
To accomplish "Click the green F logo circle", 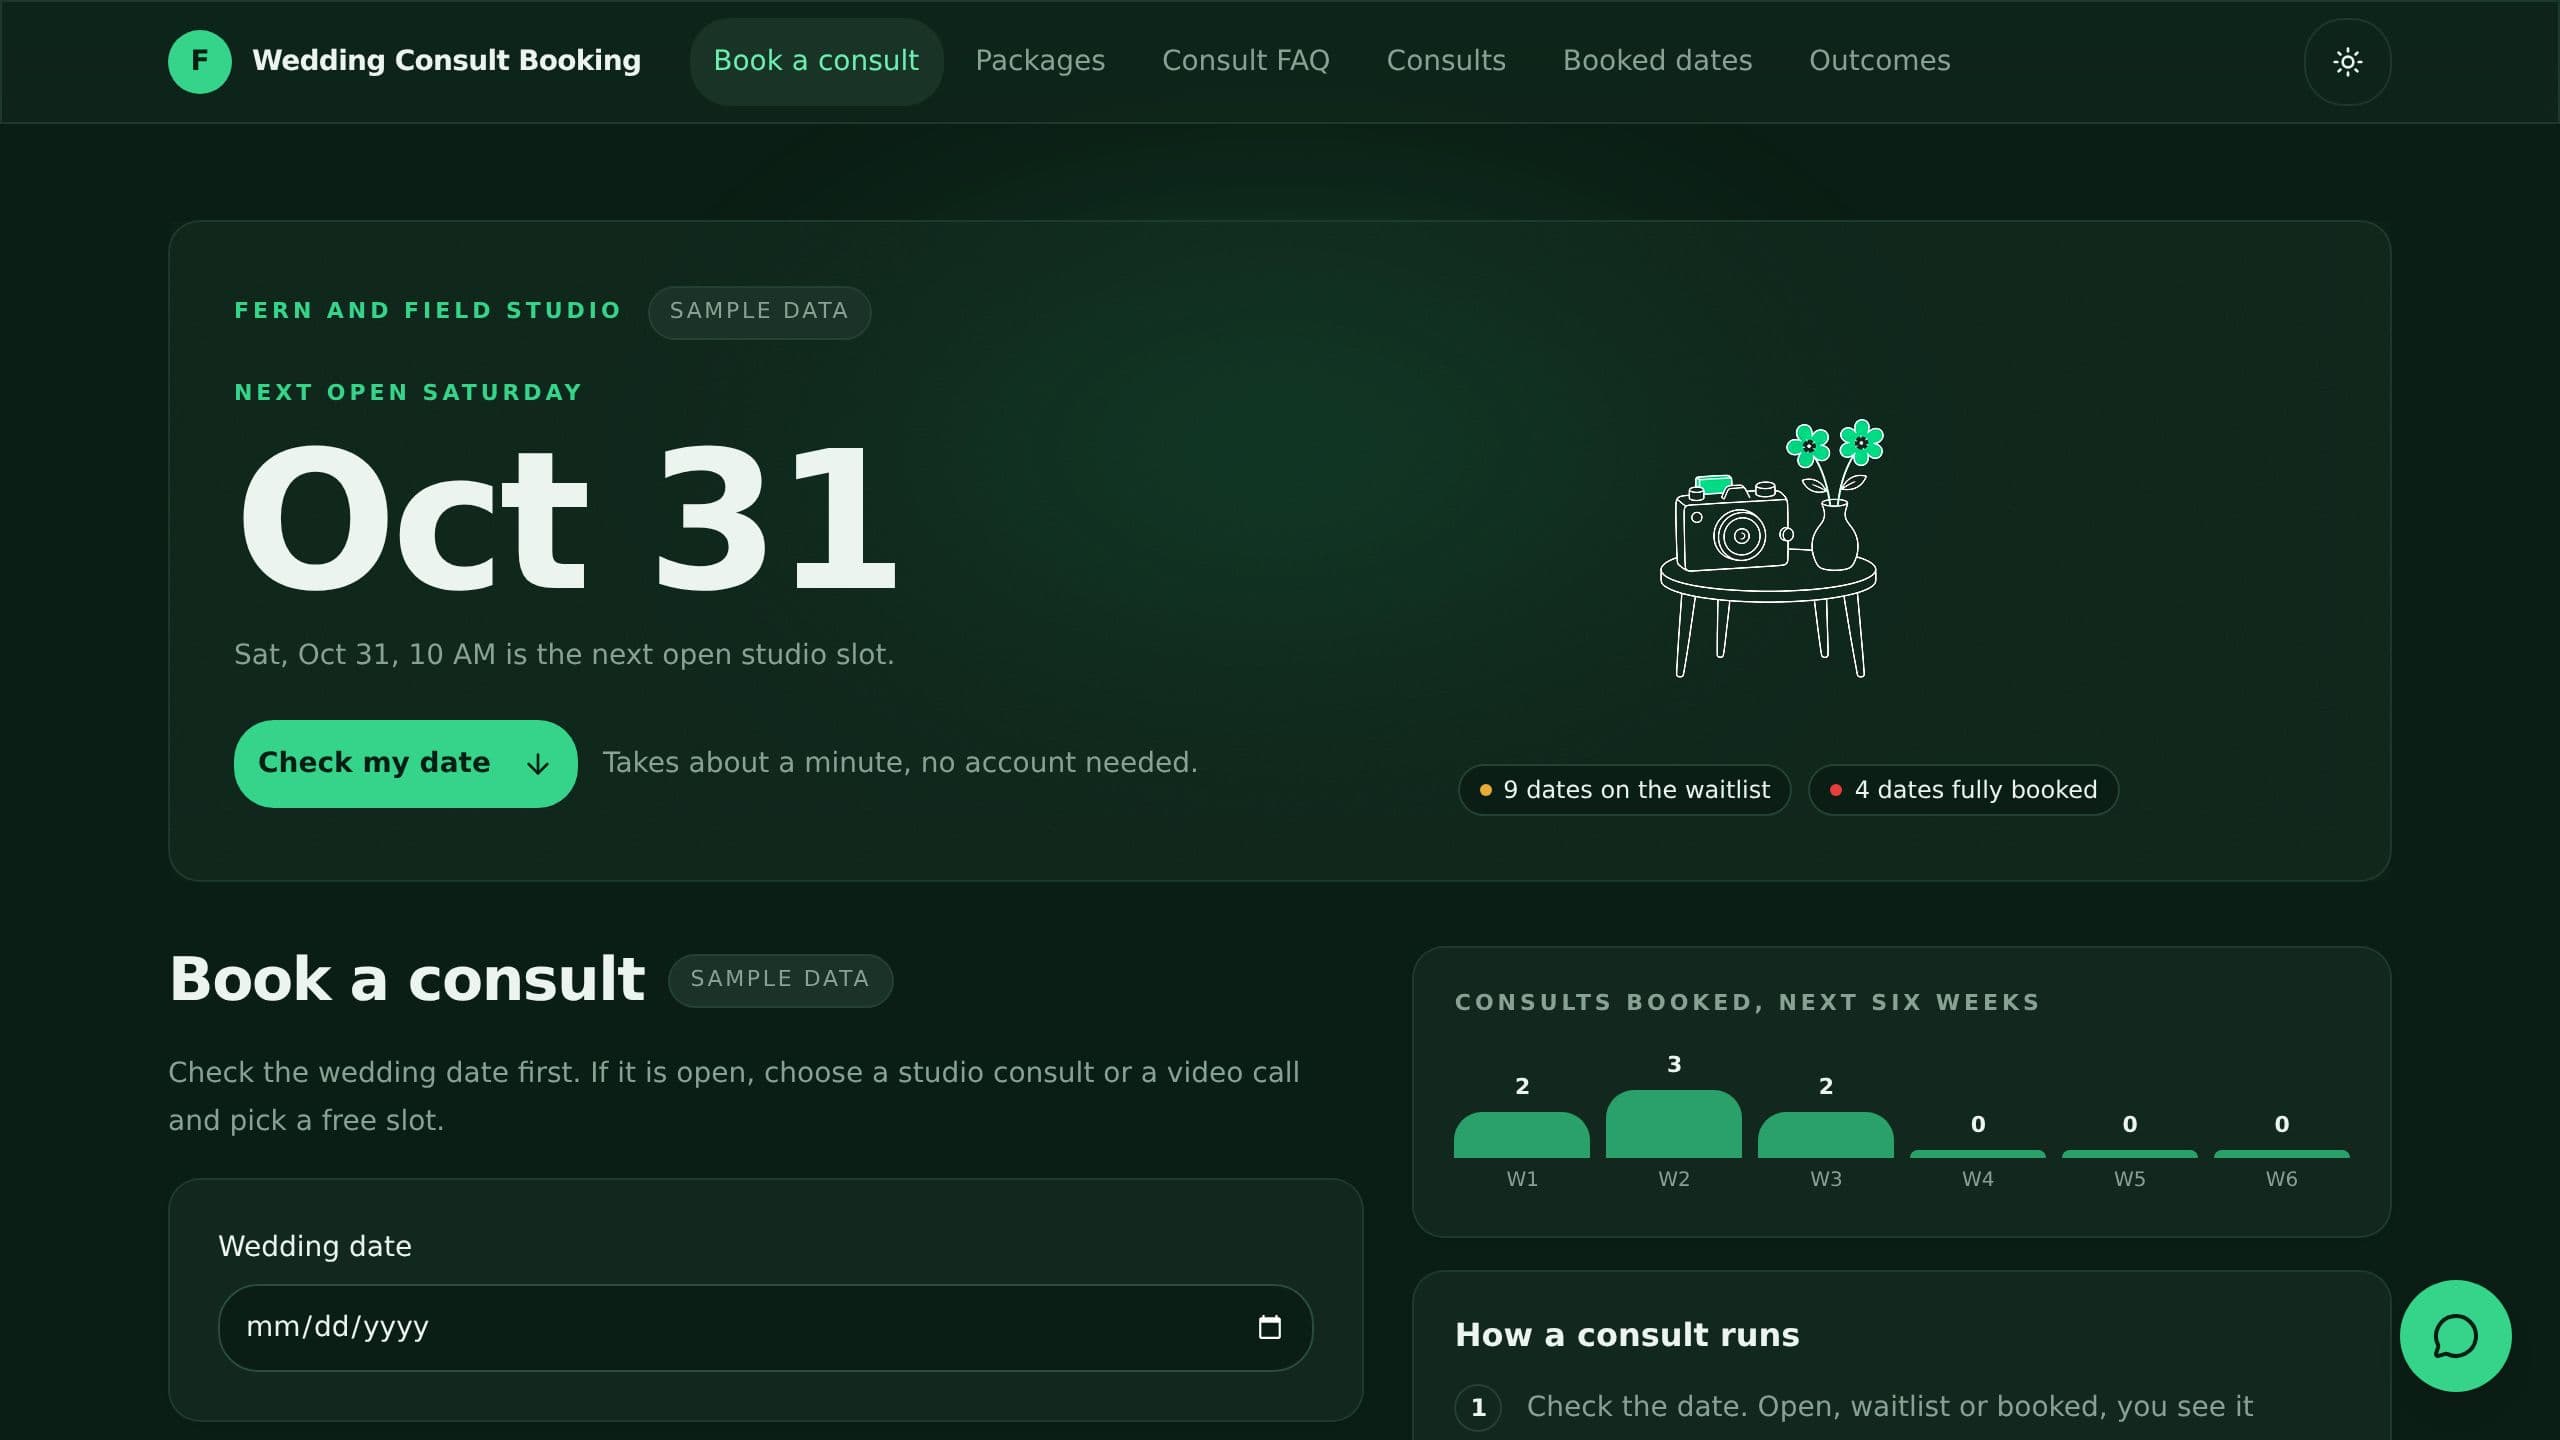I will click(x=200, y=61).
